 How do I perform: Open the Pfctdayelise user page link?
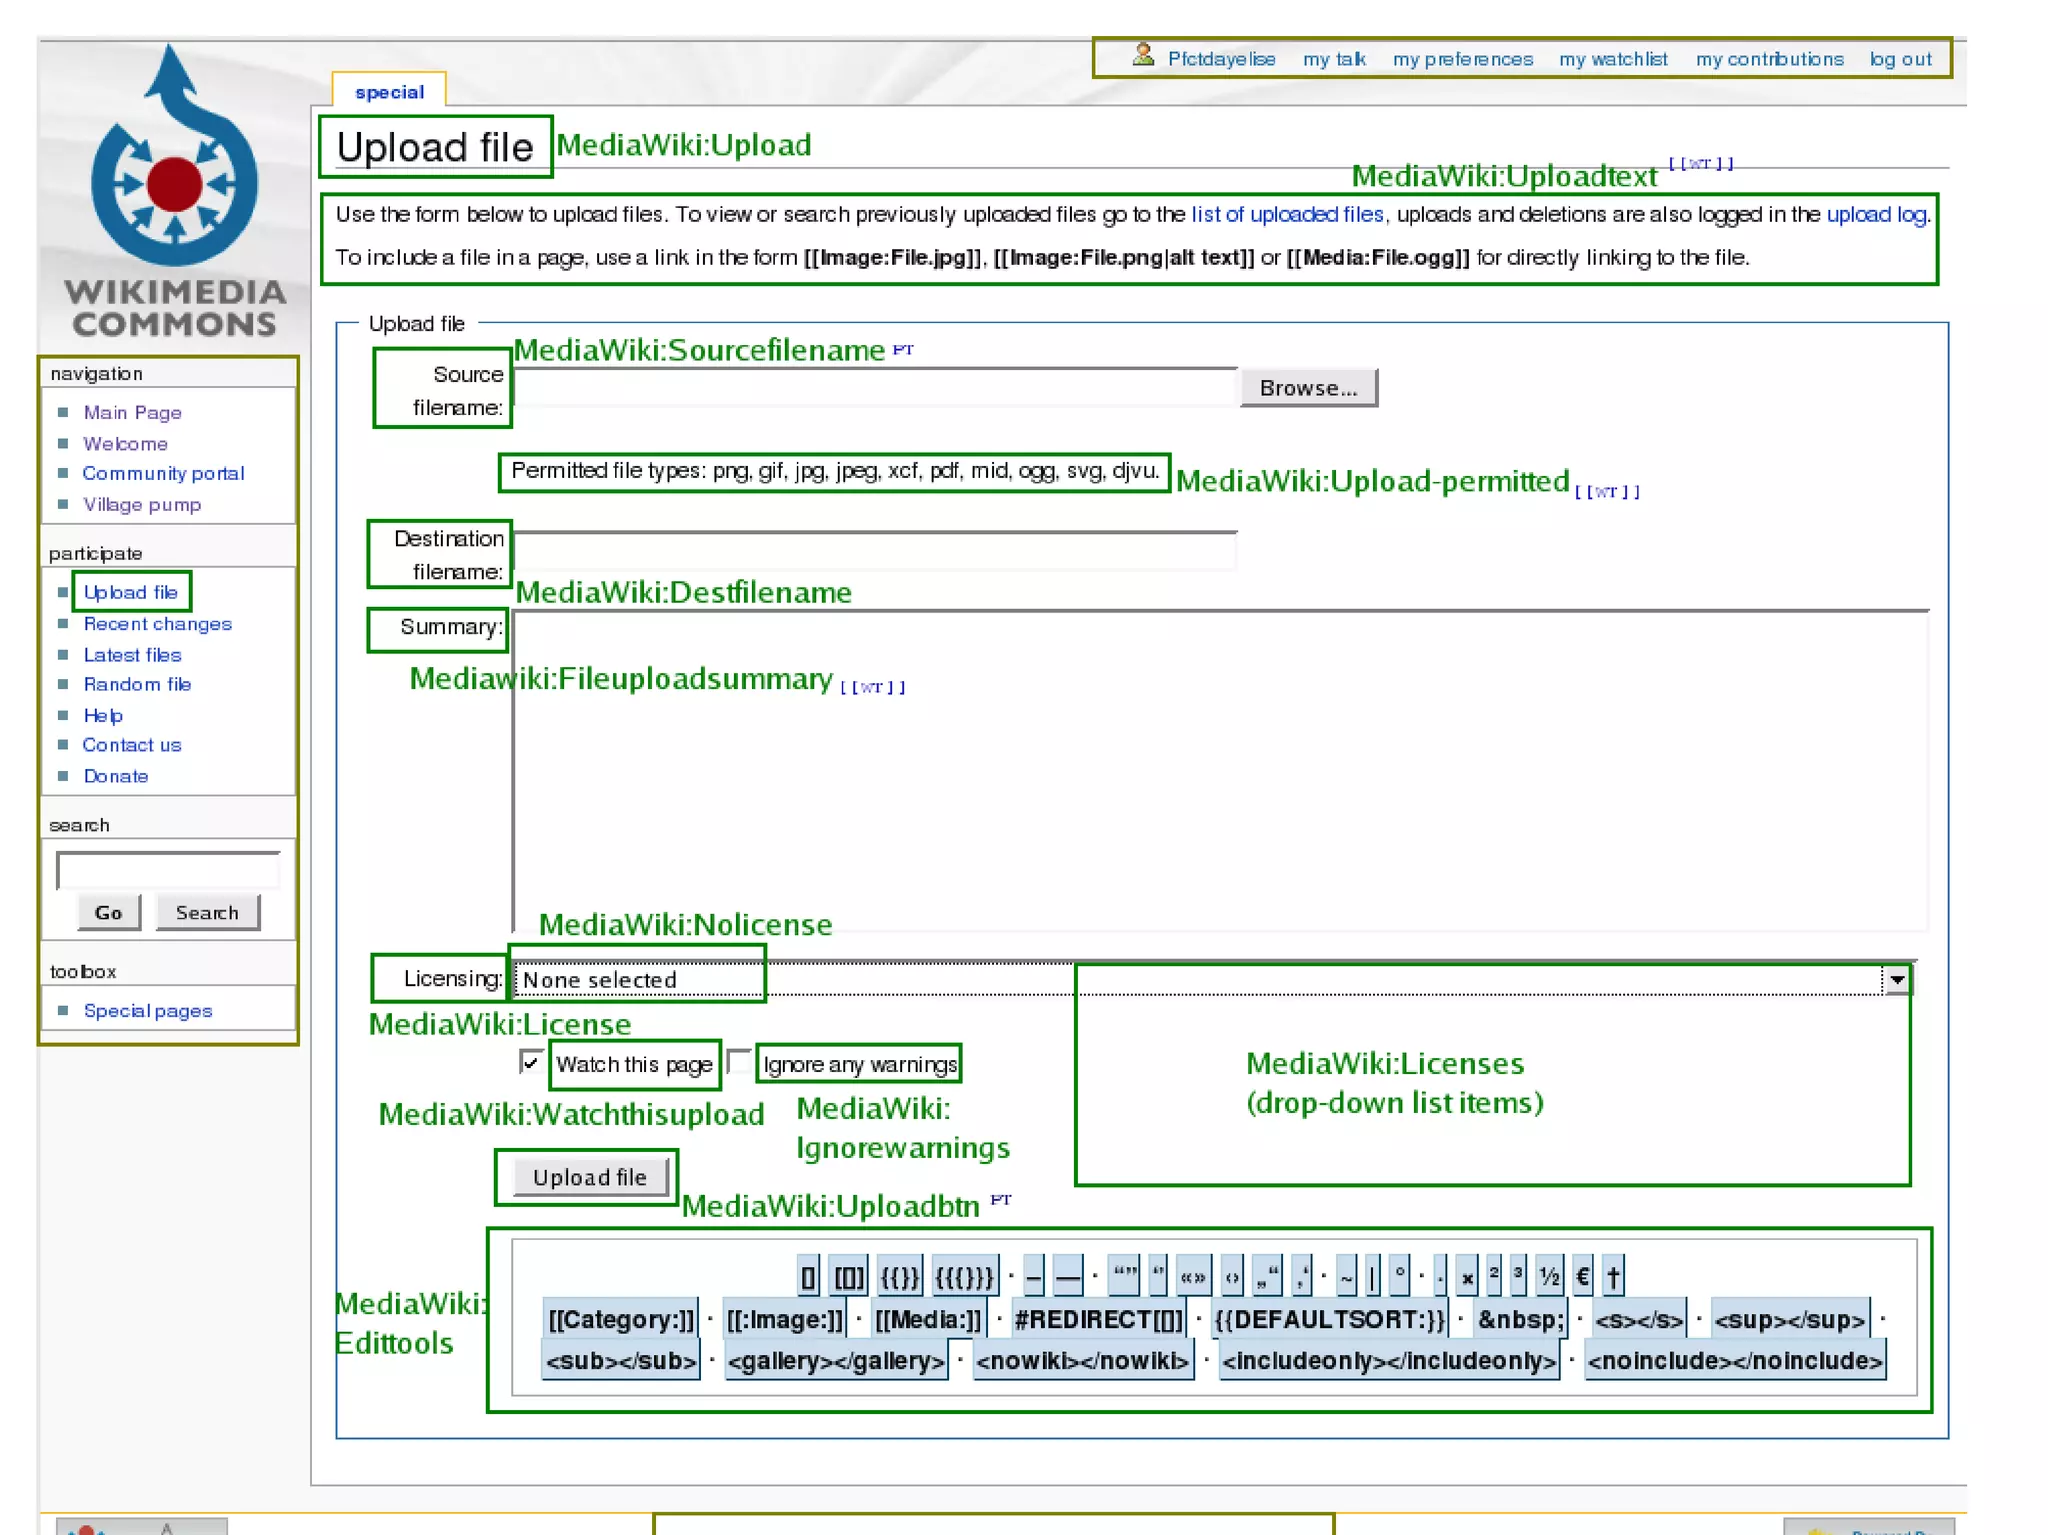tap(1221, 59)
